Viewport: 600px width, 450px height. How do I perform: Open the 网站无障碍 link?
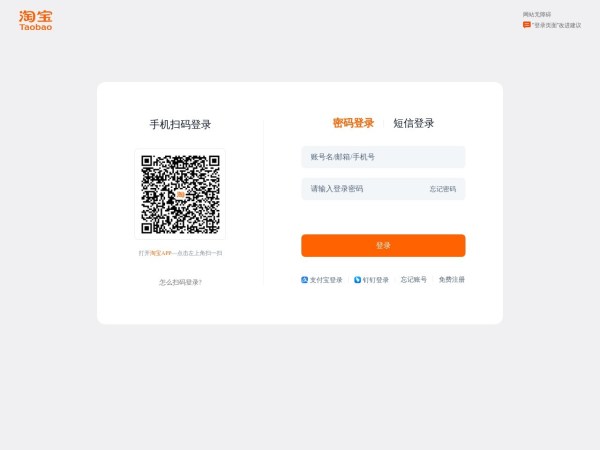pyautogui.click(x=537, y=14)
